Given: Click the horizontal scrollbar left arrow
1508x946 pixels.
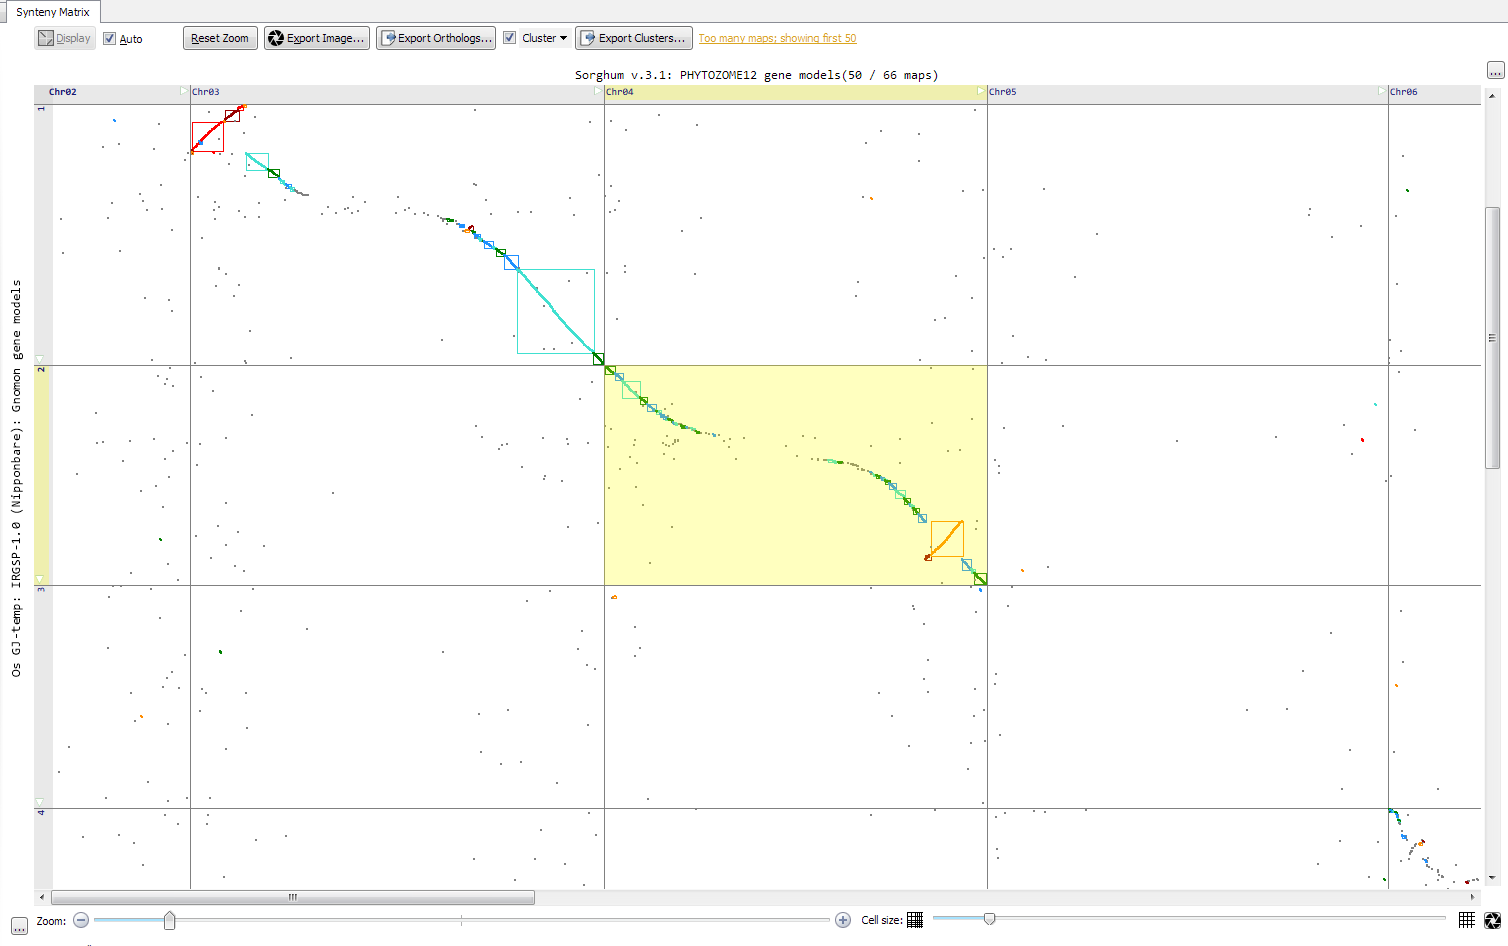Looking at the screenshot, I should 42,897.
